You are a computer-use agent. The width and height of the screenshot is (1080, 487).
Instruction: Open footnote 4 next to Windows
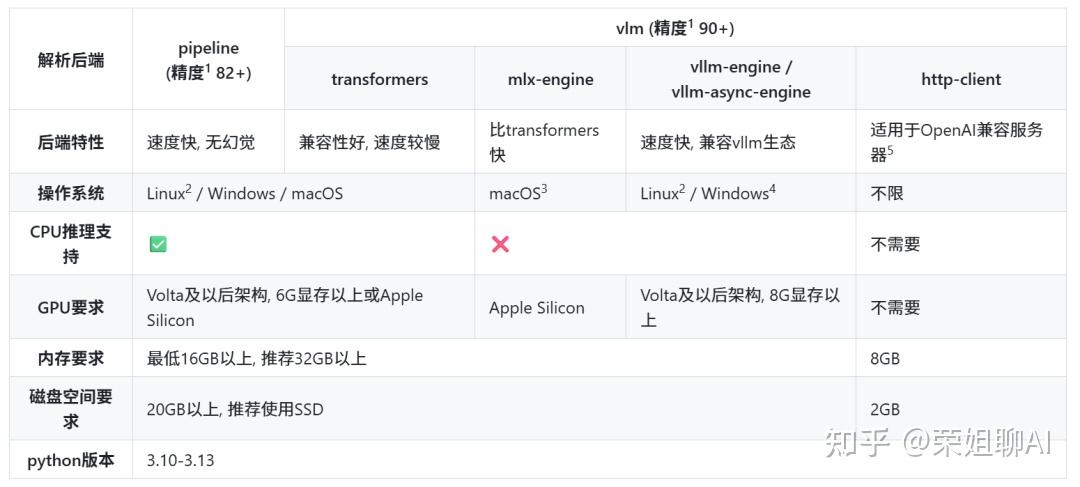coord(773,187)
